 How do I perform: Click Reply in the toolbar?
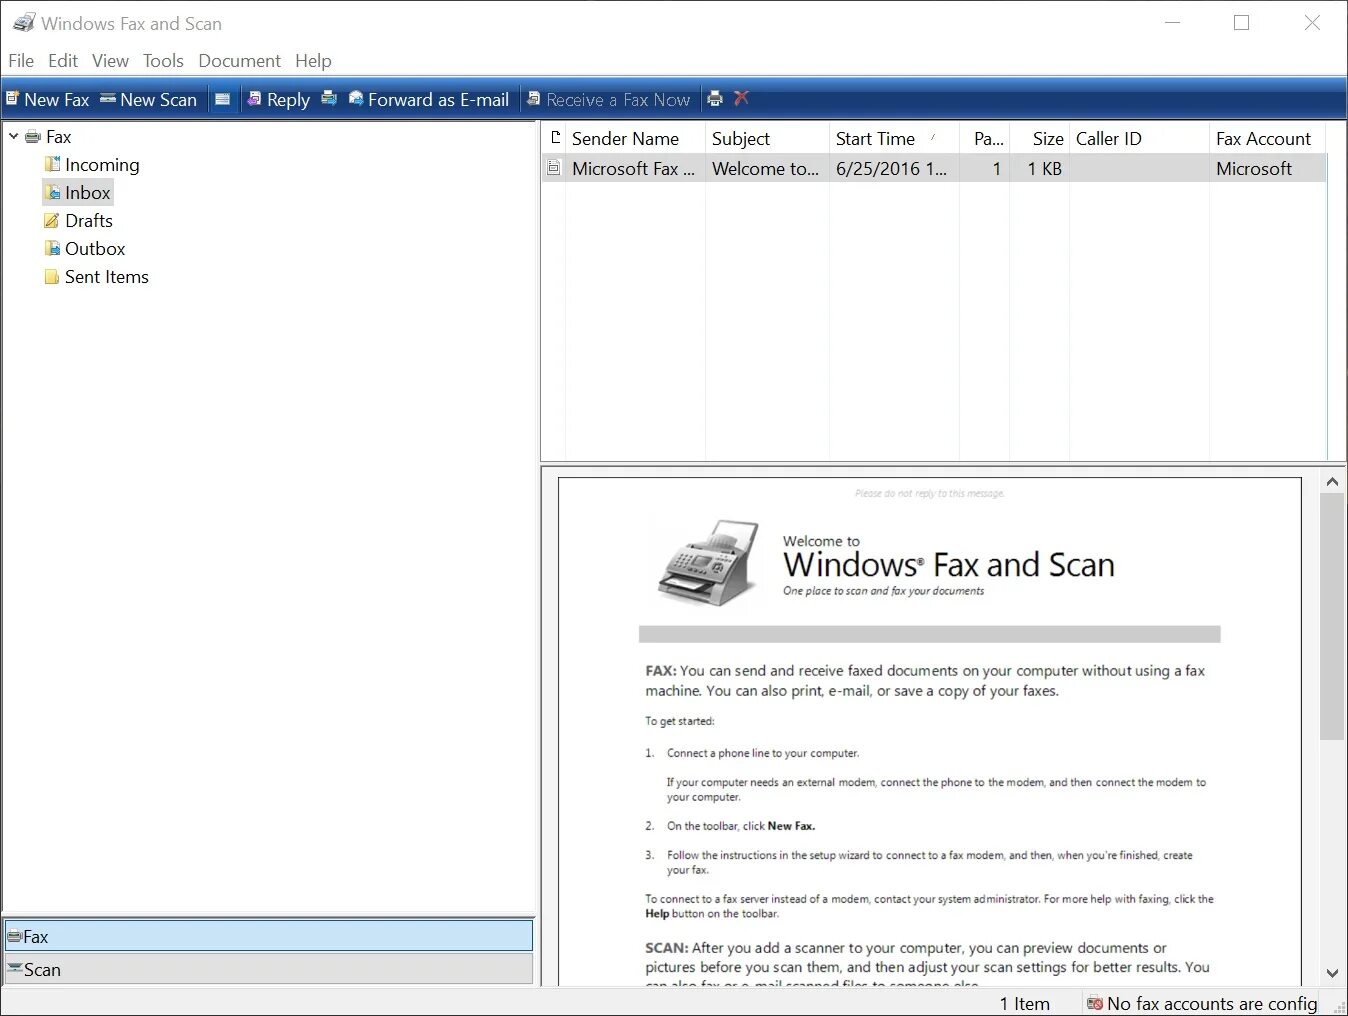(x=279, y=99)
